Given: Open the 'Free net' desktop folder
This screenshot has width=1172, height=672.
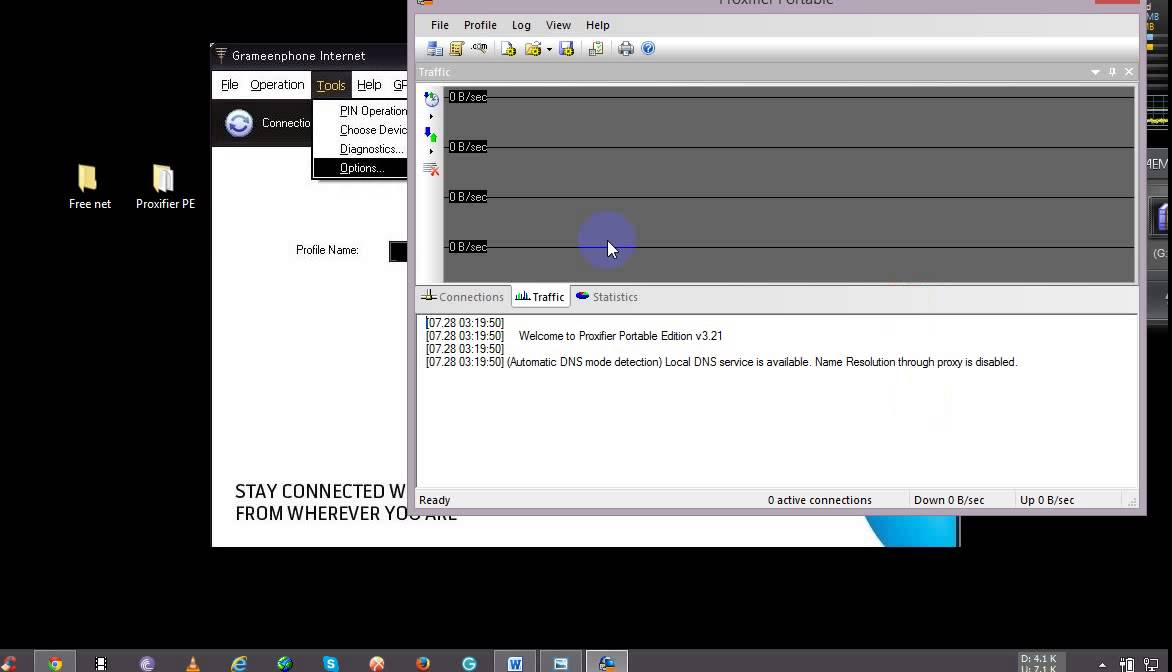Looking at the screenshot, I should tap(89, 187).
